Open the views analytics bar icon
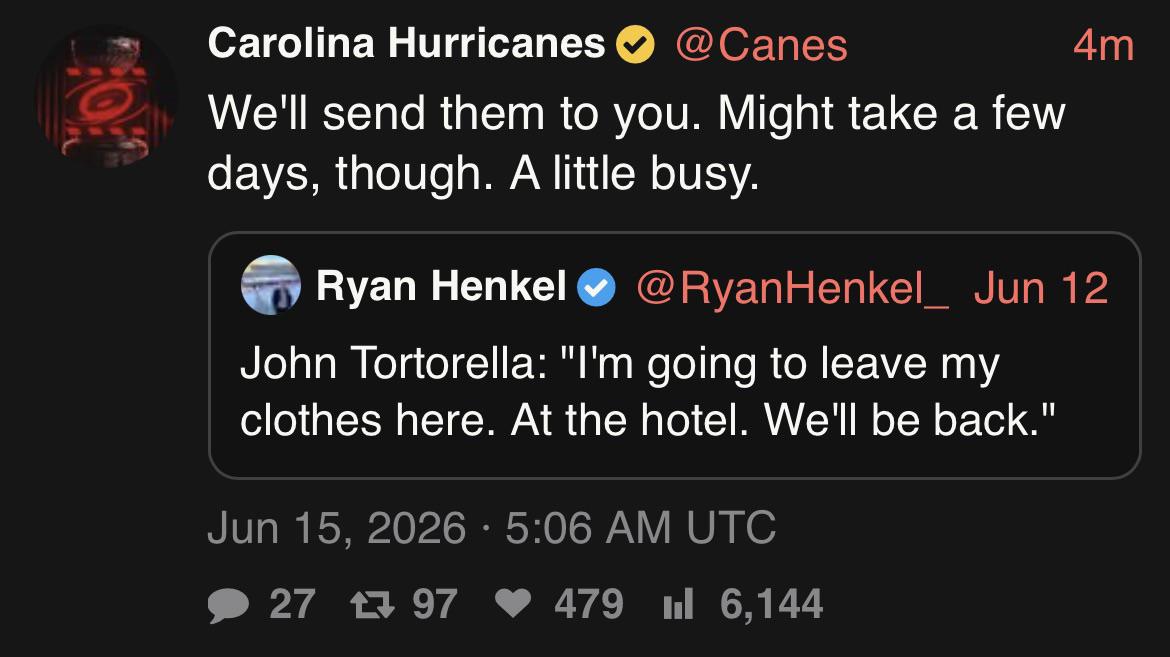 tap(678, 604)
